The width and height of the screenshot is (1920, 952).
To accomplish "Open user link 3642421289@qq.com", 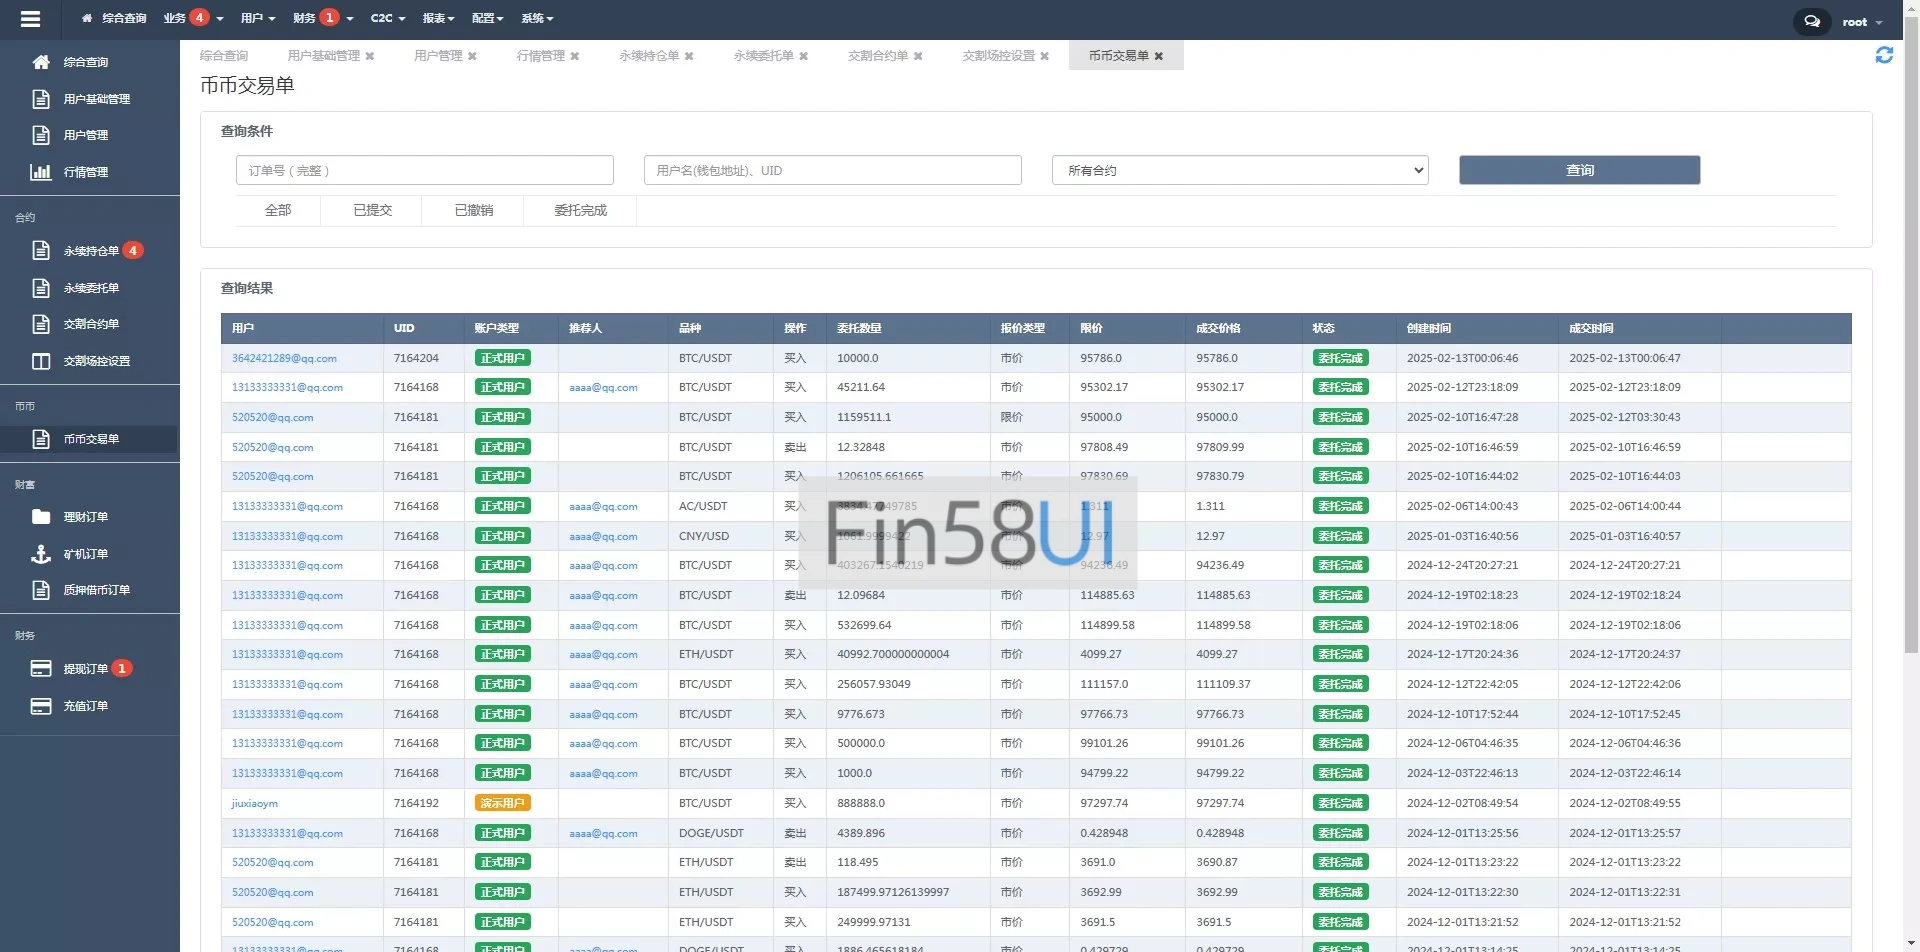I will [x=284, y=358].
